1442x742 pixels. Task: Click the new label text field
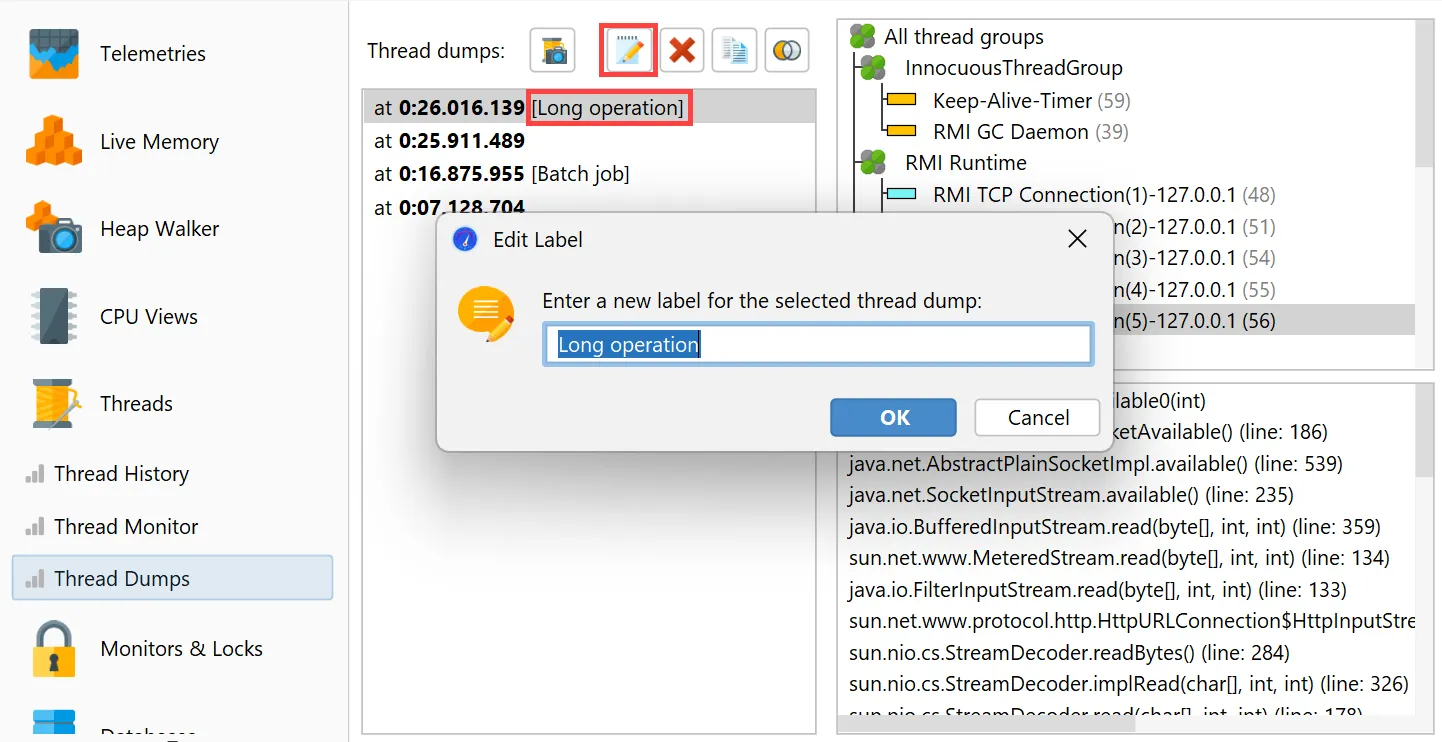coord(818,345)
